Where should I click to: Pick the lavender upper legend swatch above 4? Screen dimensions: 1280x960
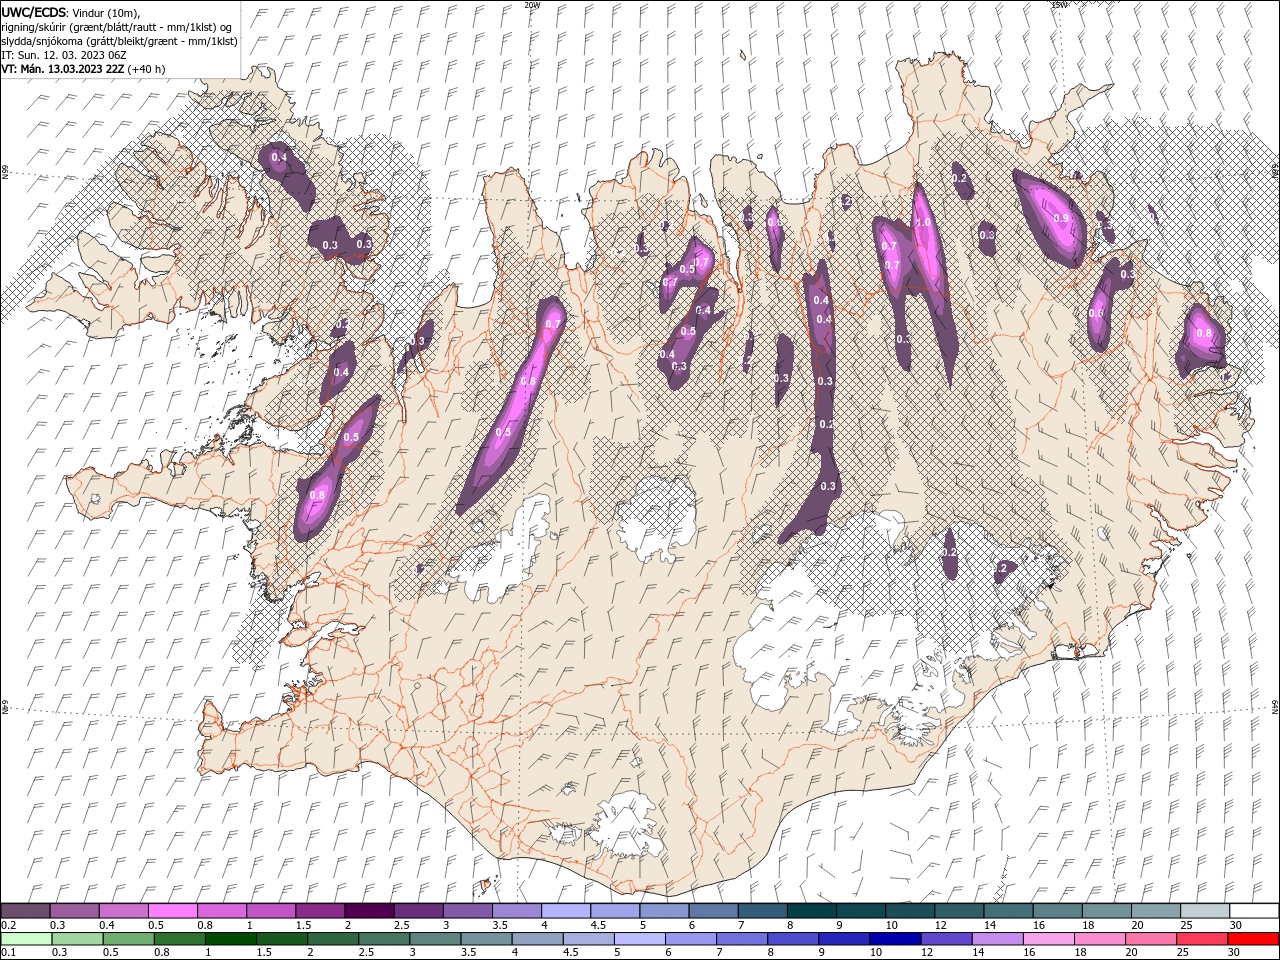click(x=565, y=911)
